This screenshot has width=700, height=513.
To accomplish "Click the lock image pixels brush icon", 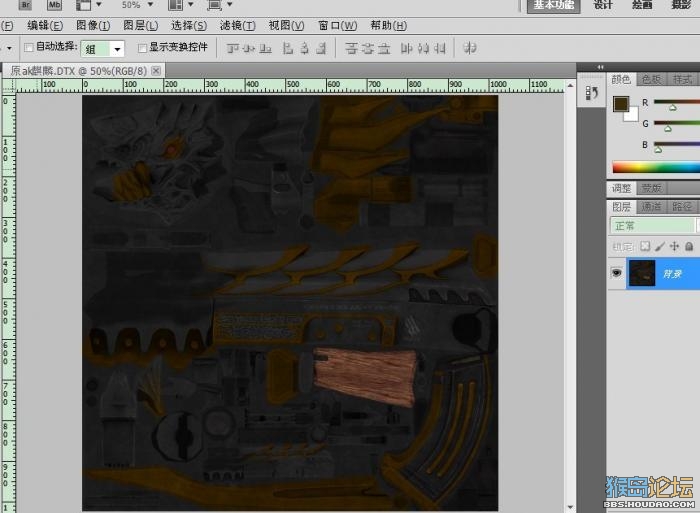I will tap(660, 246).
